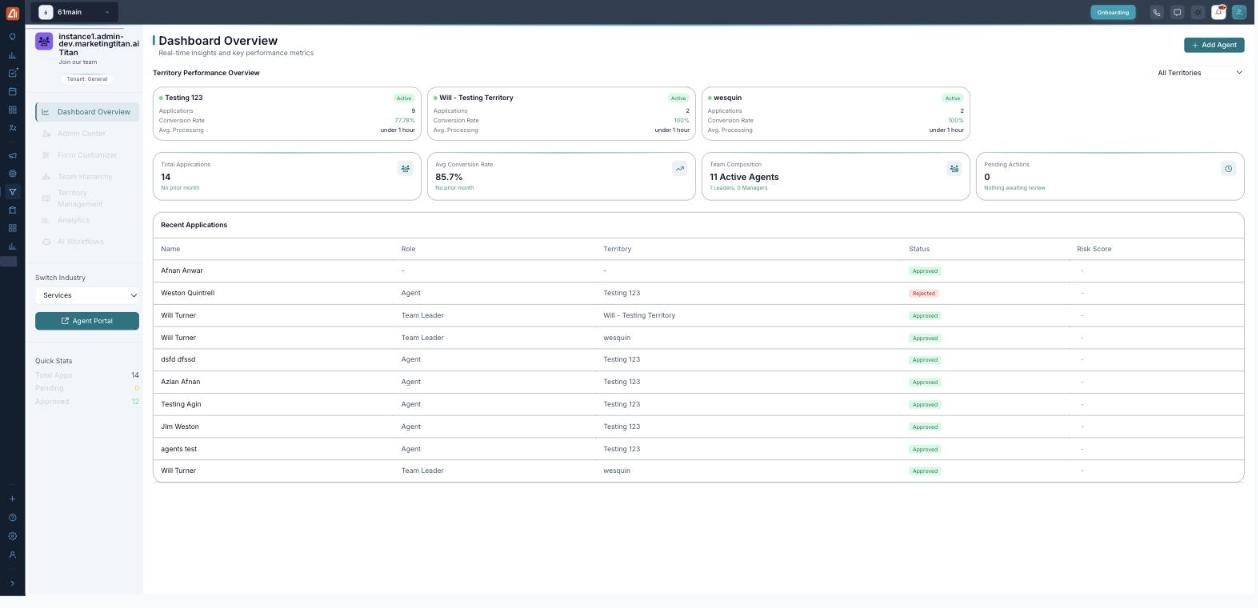The image size is (1258, 608).
Task: Click the Territory column header
Action: [618, 249]
